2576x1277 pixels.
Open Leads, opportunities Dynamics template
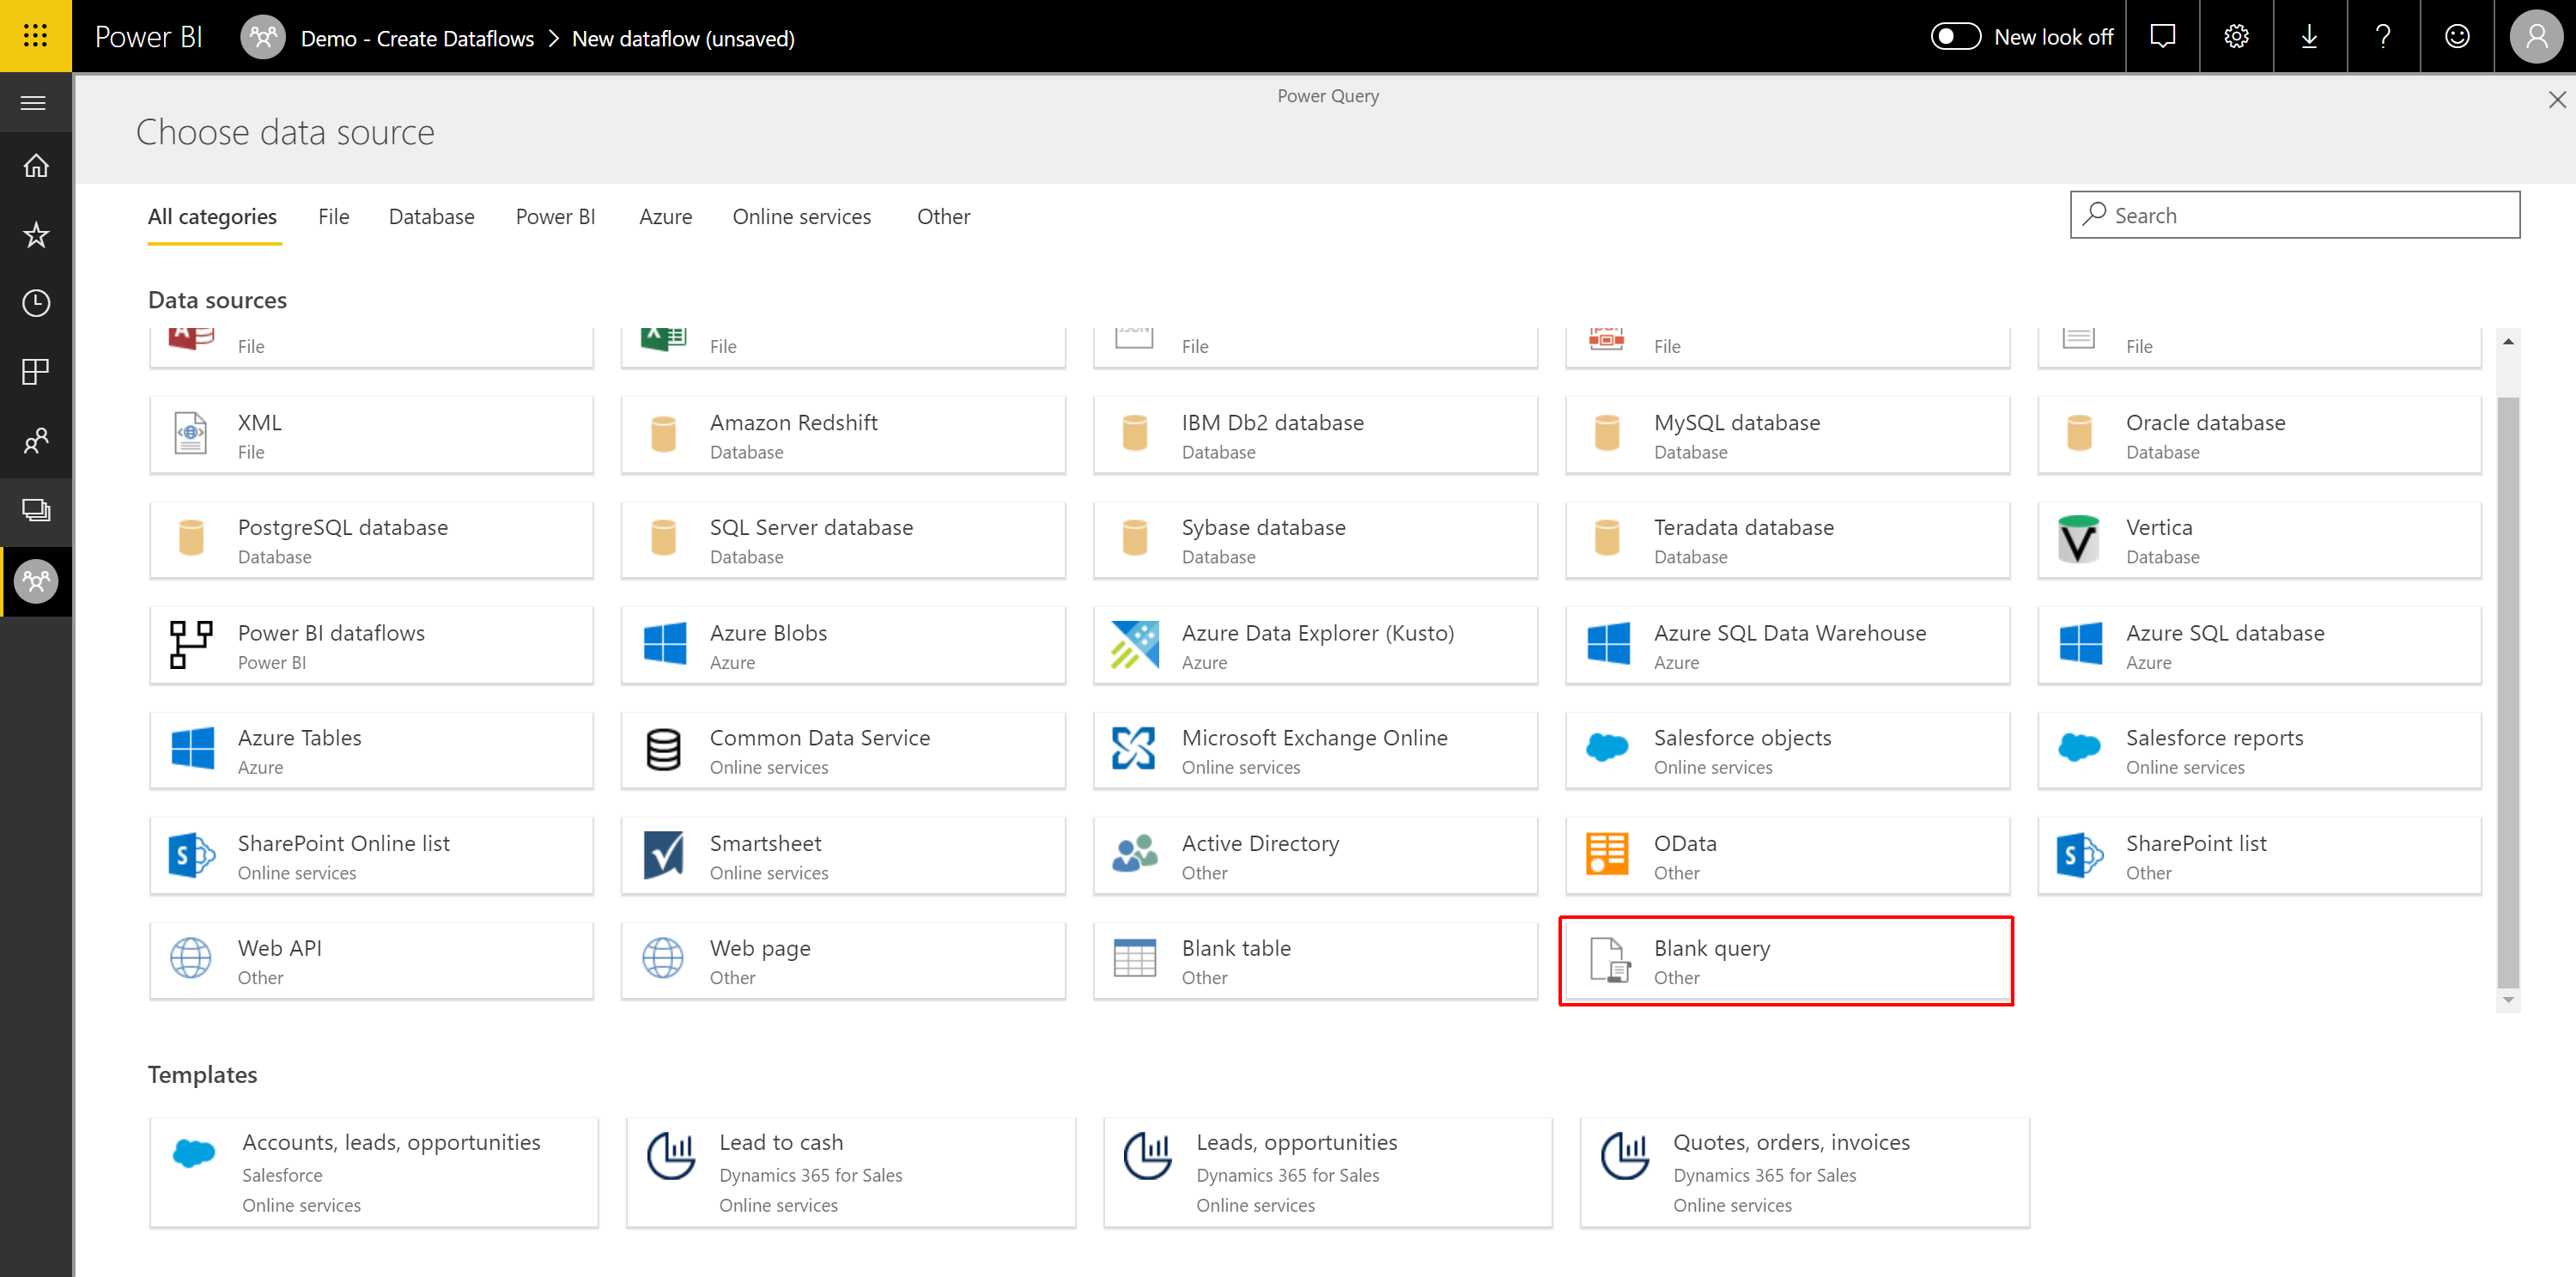pos(1328,1172)
